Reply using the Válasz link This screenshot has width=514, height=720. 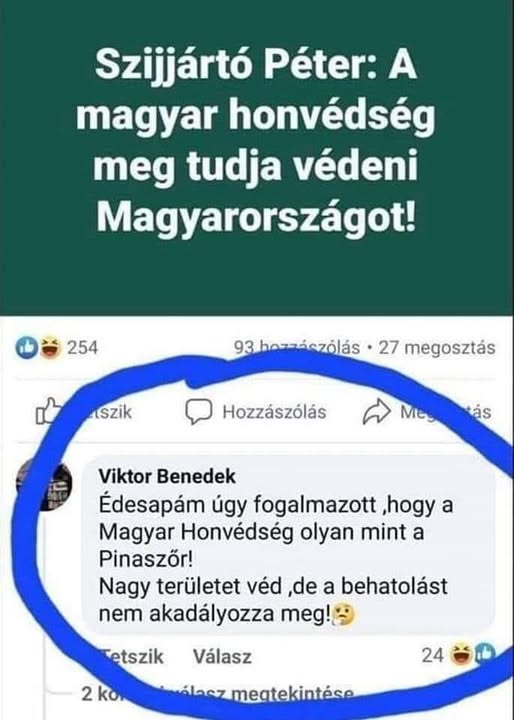pyautogui.click(x=222, y=657)
